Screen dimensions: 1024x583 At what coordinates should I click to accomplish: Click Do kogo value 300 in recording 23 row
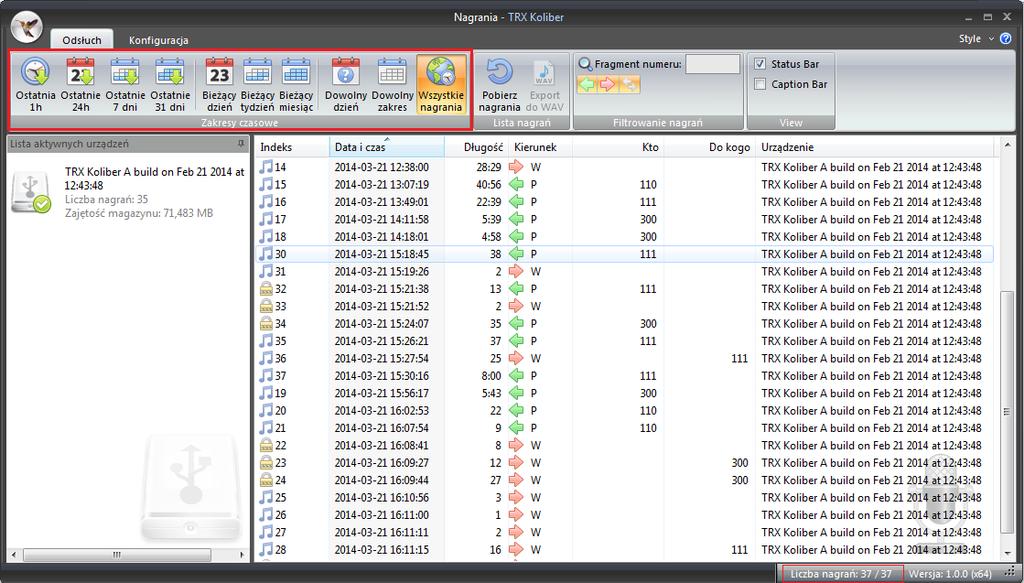pyautogui.click(x=739, y=462)
